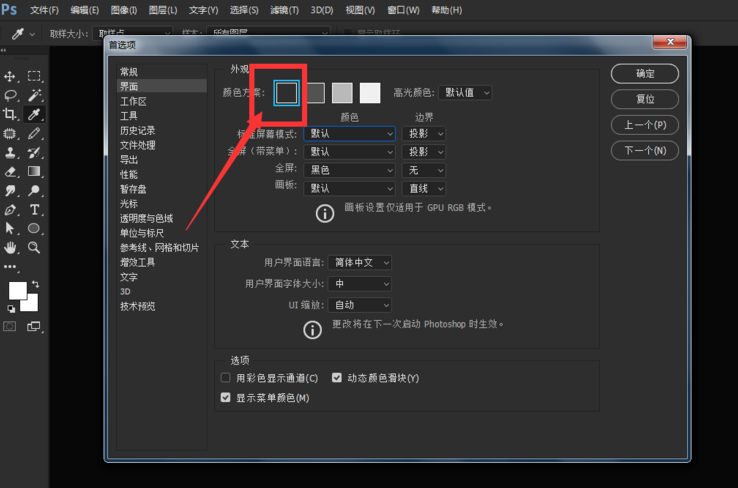Image resolution: width=738 pixels, height=488 pixels.
Task: Select the Rectangular Marquee tool
Action: (34, 76)
